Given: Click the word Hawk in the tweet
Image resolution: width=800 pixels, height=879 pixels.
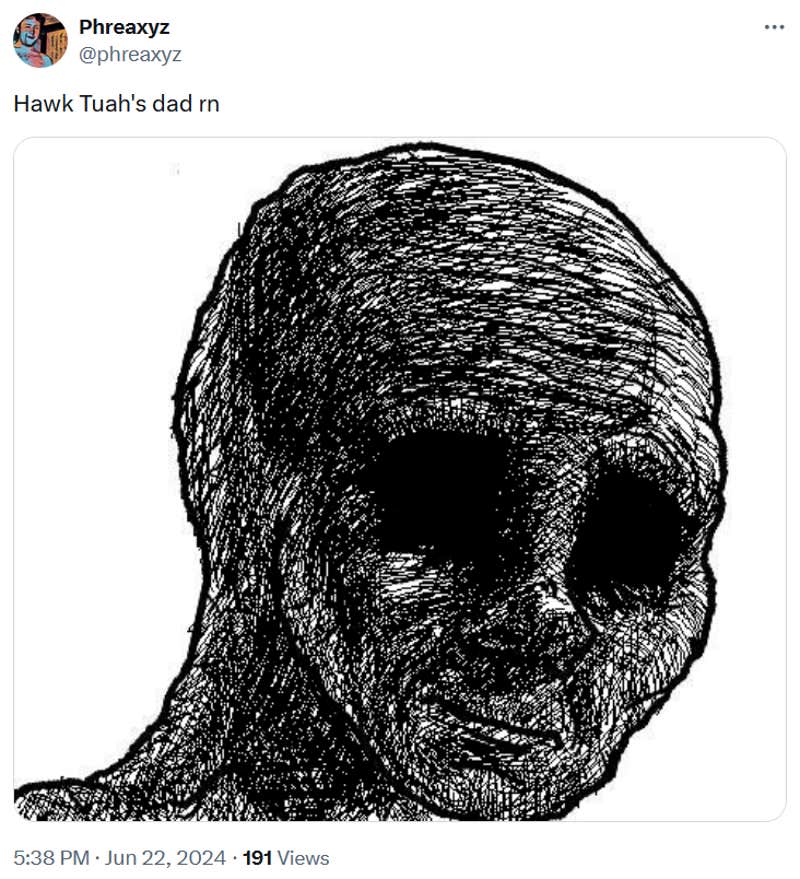Looking at the screenshot, I should (43, 104).
